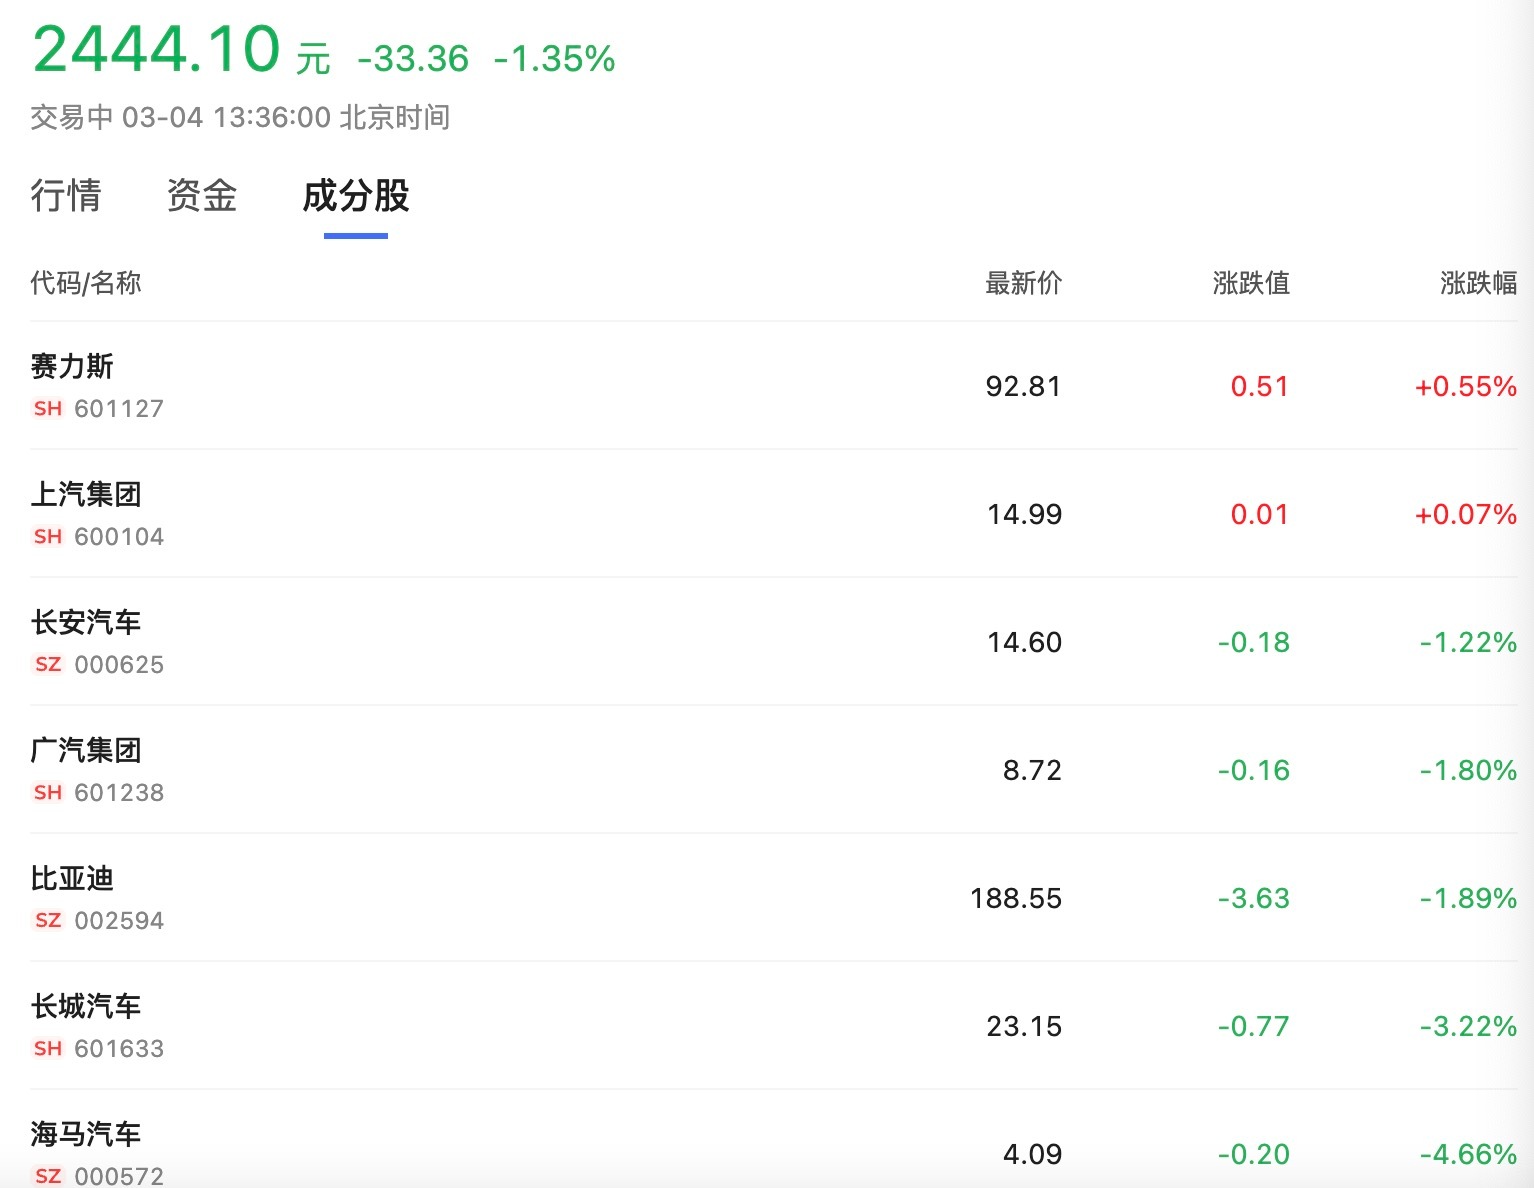Click the percentage -1.80%
This screenshot has width=1534, height=1188.
point(1469,770)
